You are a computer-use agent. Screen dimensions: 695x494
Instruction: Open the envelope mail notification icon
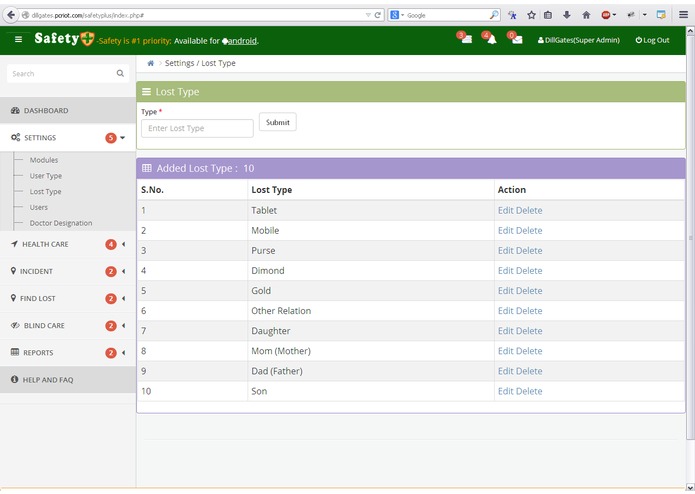(x=515, y=38)
